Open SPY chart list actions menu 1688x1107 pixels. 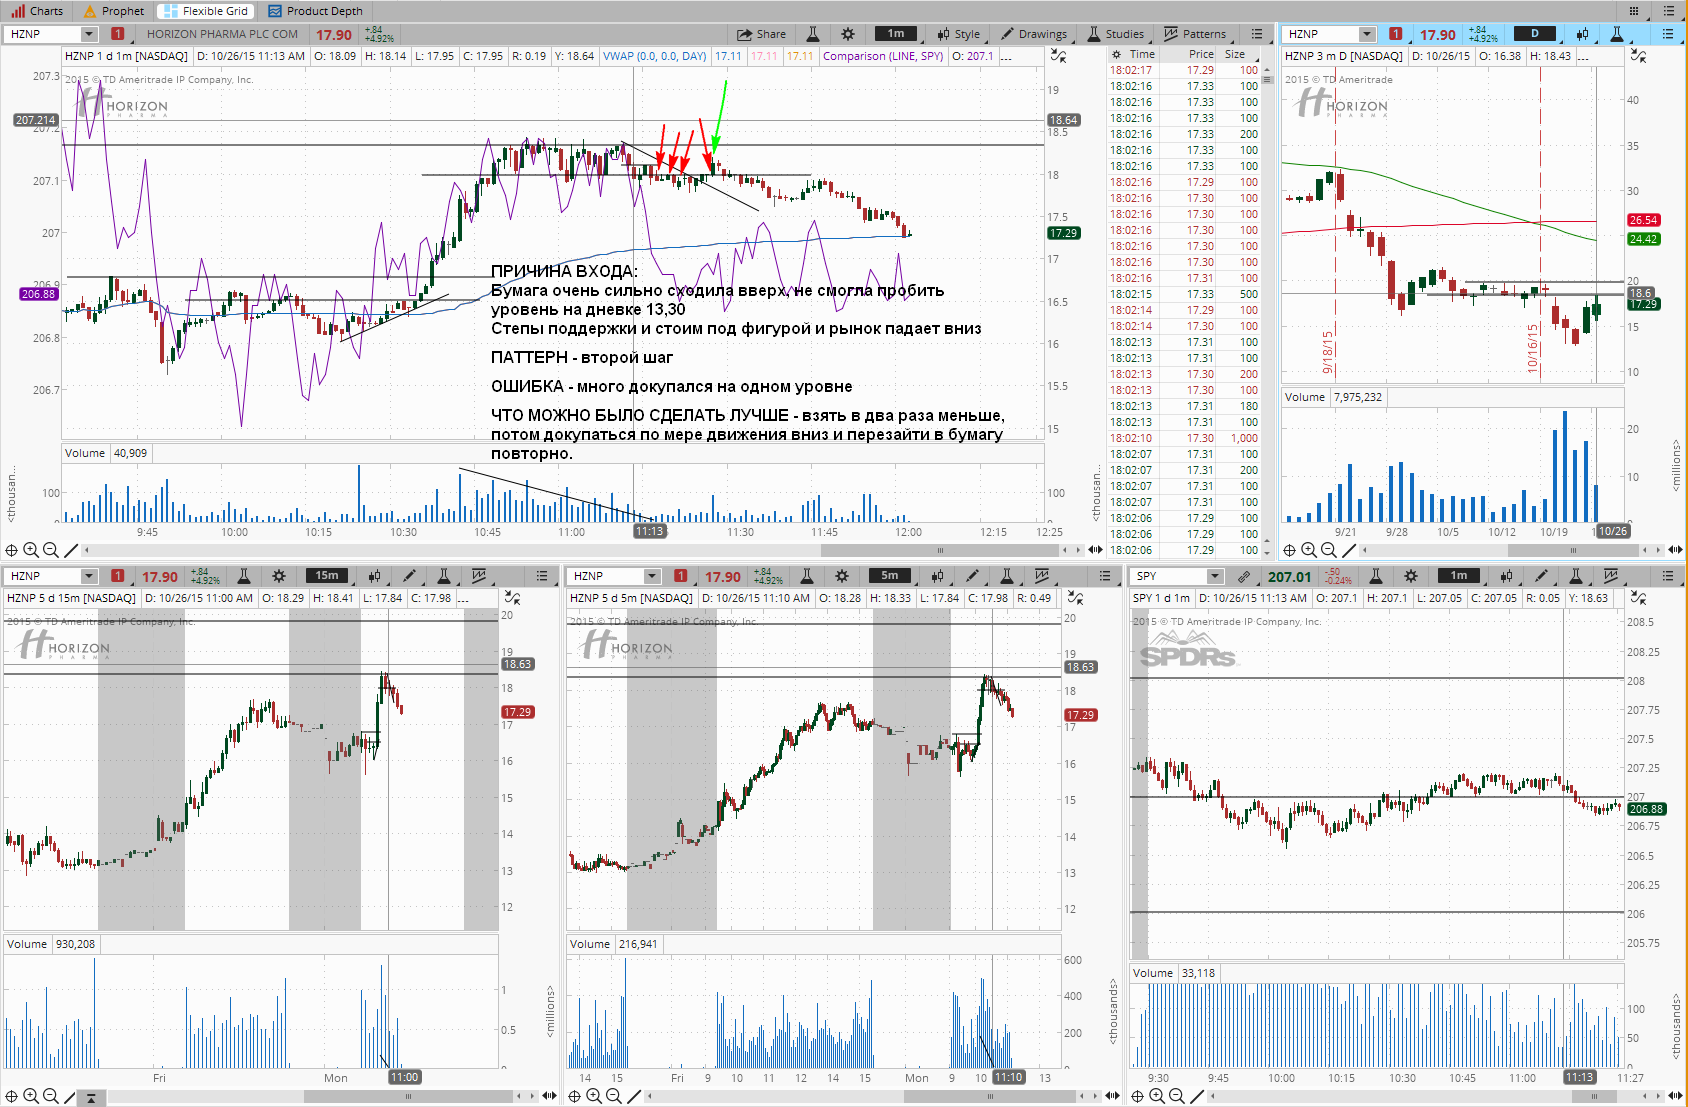coord(1668,576)
